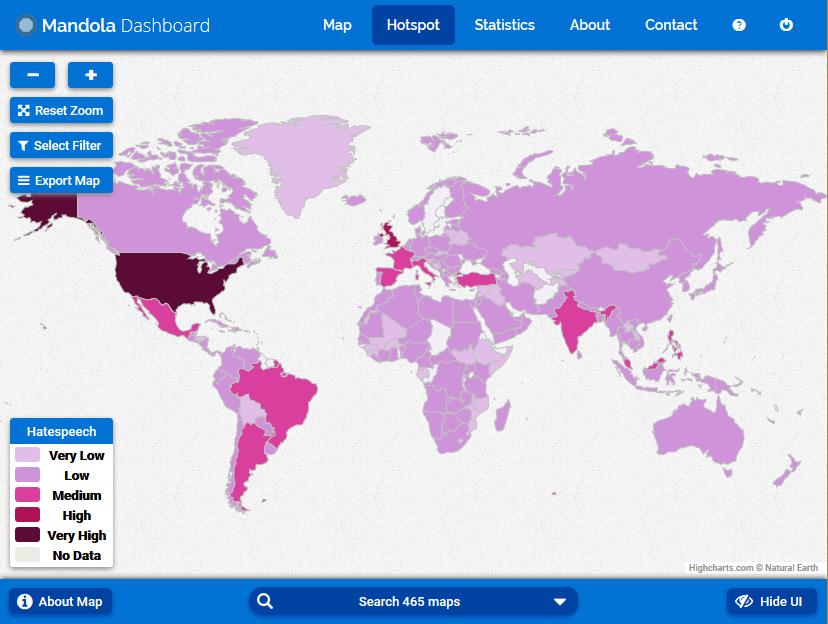Screen dimensions: 828x624
Task: Select the United Kingdom on map
Action: [392, 237]
